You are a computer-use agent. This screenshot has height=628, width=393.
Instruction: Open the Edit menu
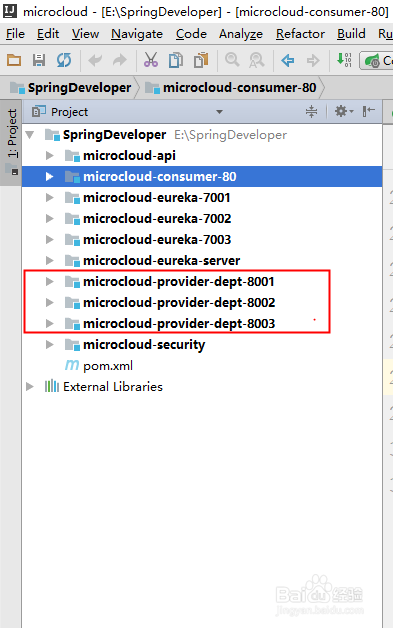pyautogui.click(x=48, y=34)
